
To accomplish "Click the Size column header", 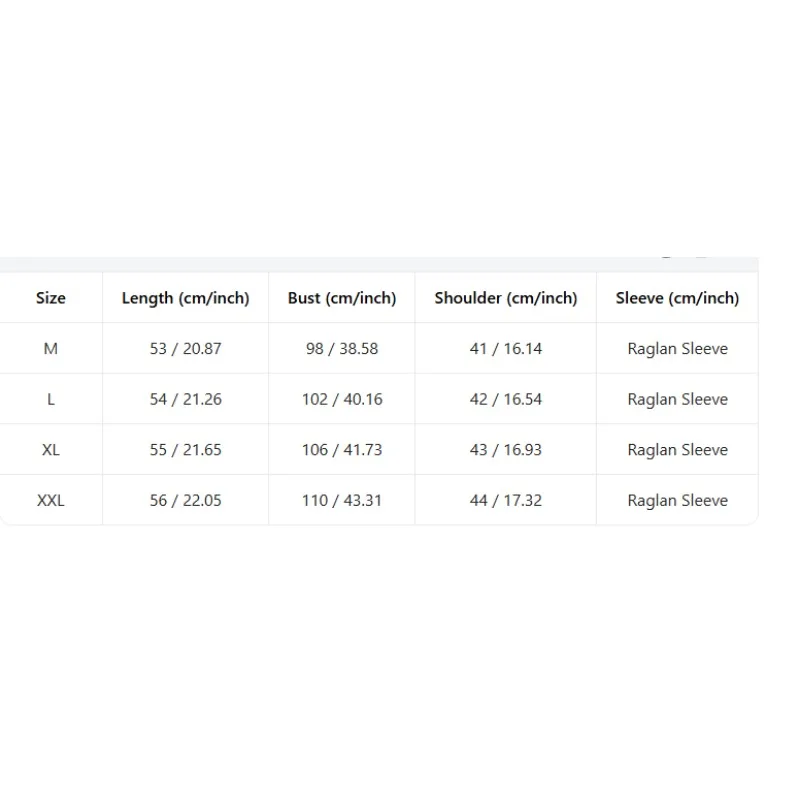I will coord(51,297).
